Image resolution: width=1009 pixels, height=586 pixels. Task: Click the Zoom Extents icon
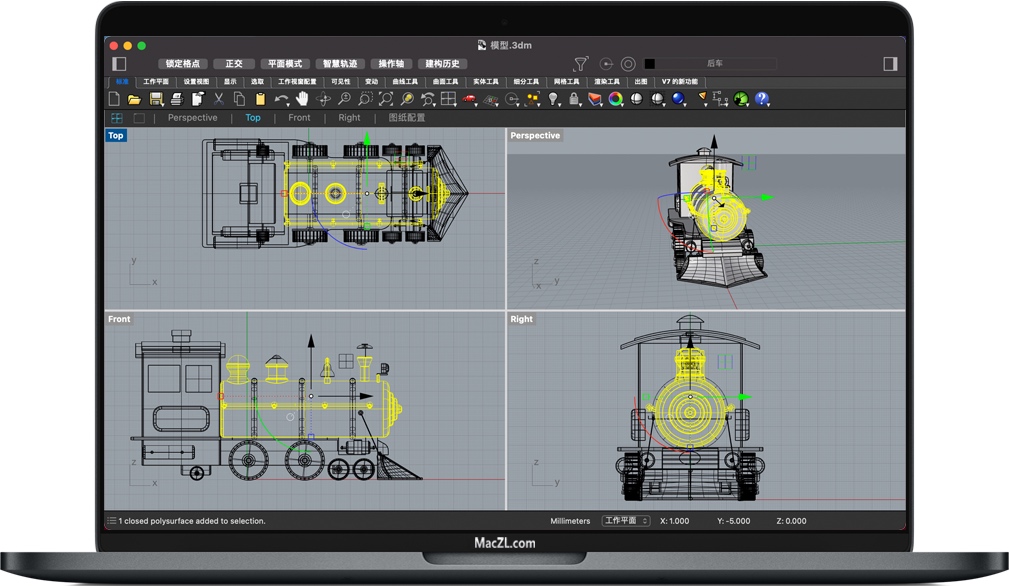point(386,99)
